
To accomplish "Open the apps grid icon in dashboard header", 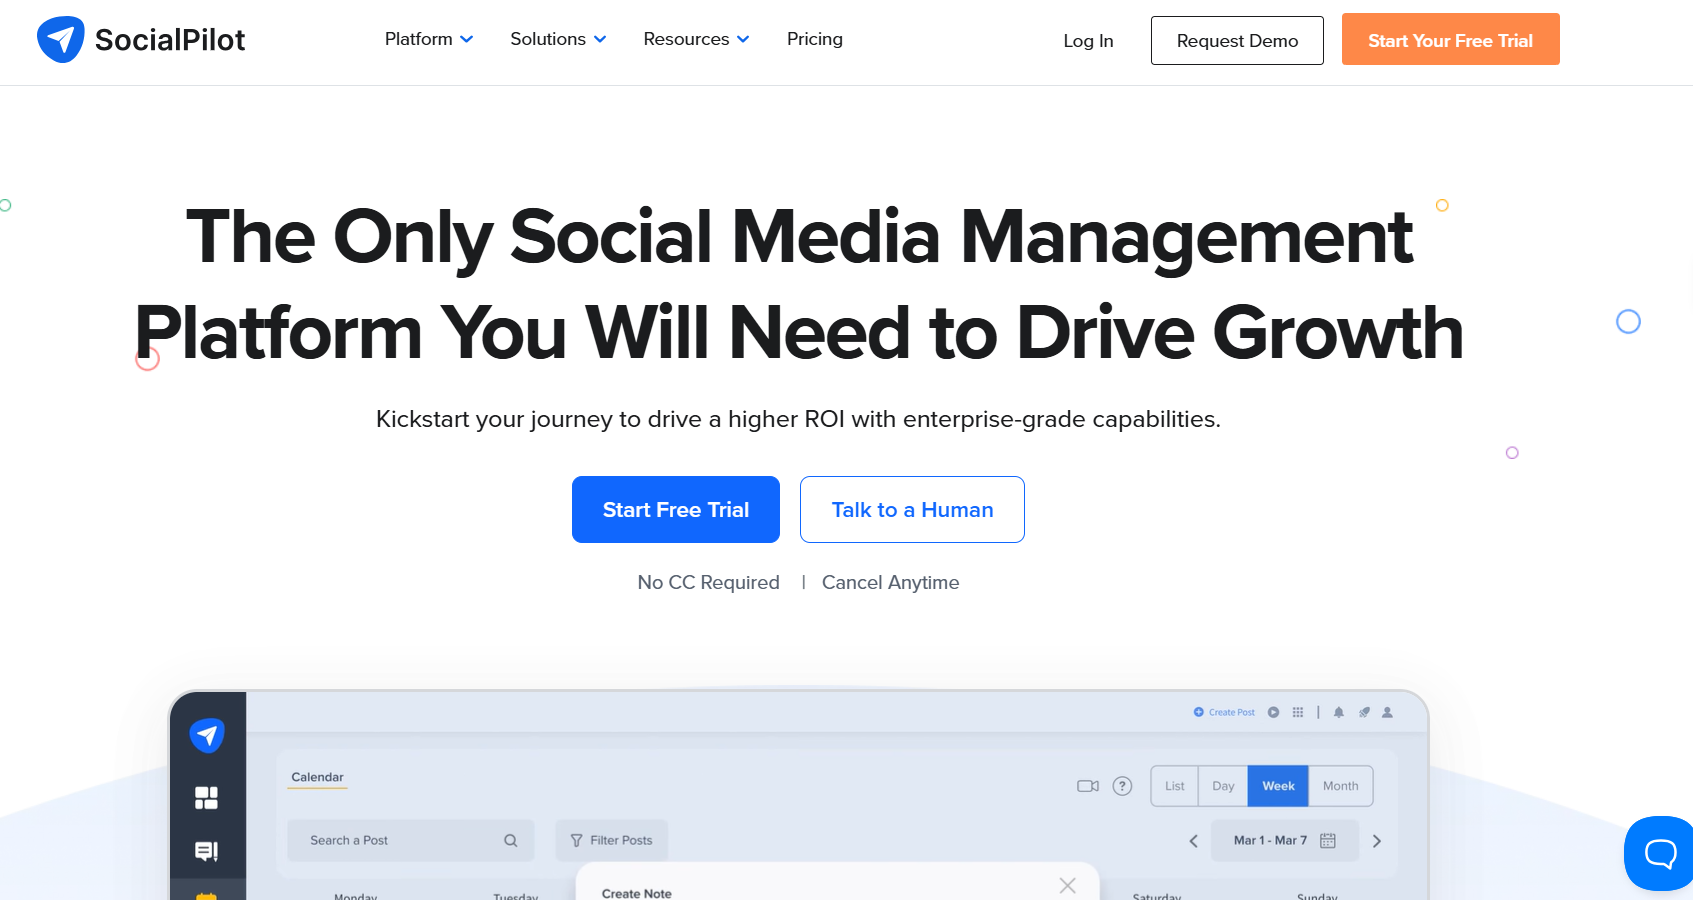I will [1297, 712].
